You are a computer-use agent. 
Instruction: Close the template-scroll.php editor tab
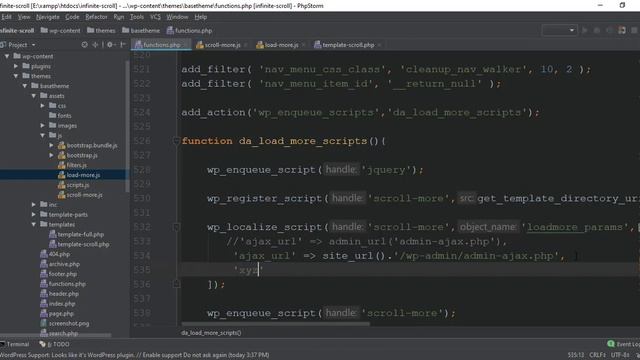coord(379,45)
